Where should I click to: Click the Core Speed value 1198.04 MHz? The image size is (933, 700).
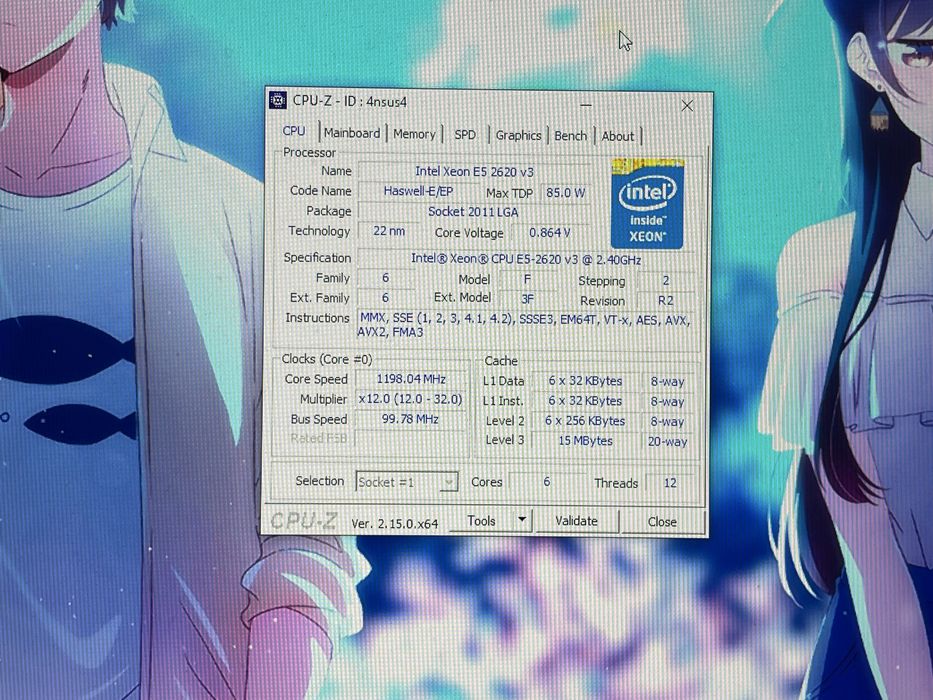click(x=411, y=379)
